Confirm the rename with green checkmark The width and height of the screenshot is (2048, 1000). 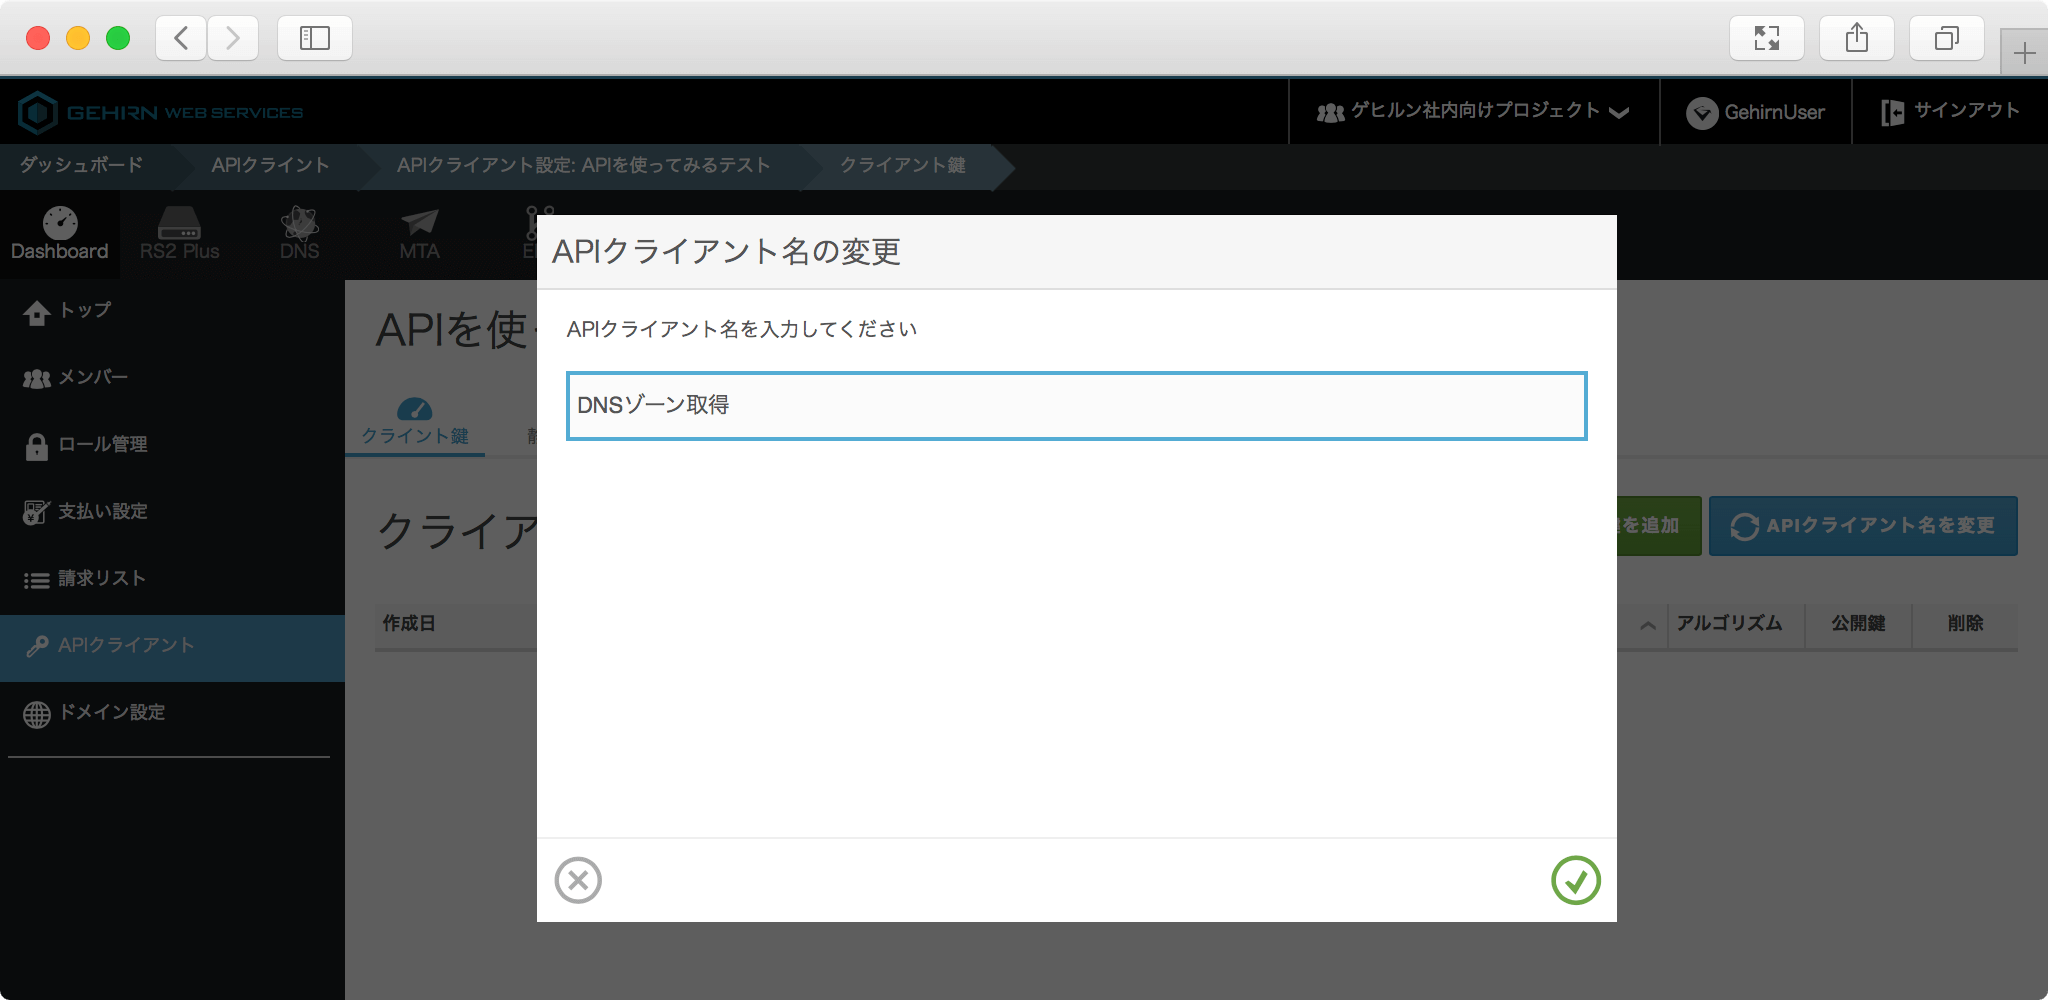(1575, 880)
